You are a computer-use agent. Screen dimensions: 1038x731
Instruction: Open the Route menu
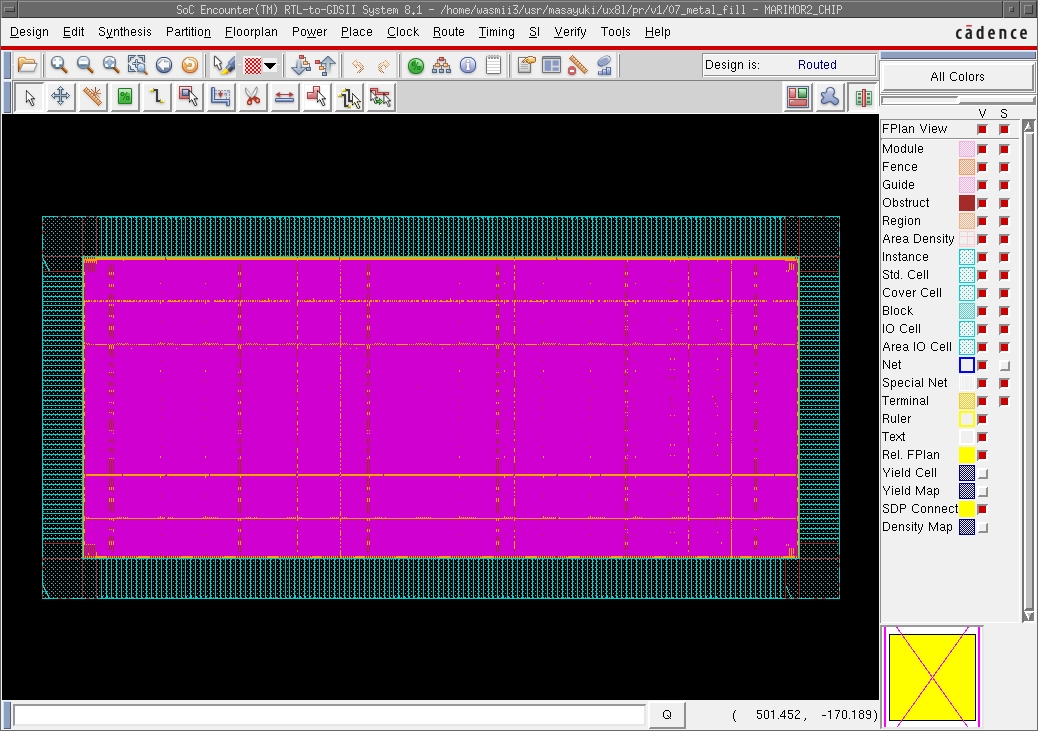(x=448, y=32)
